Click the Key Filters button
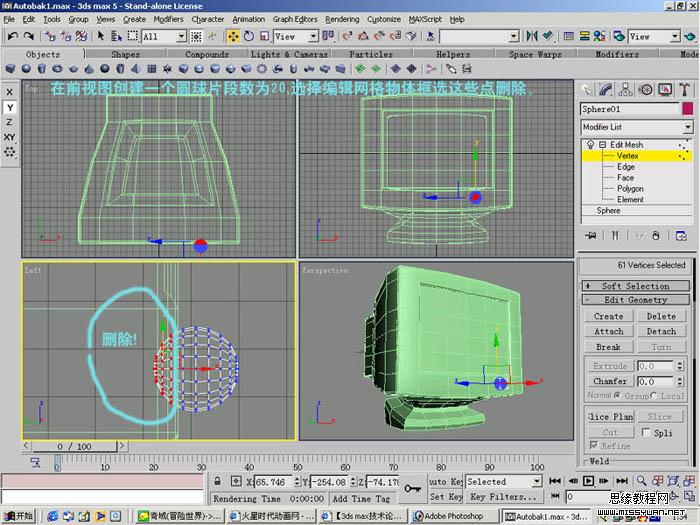This screenshot has height=525, width=700. click(x=504, y=496)
